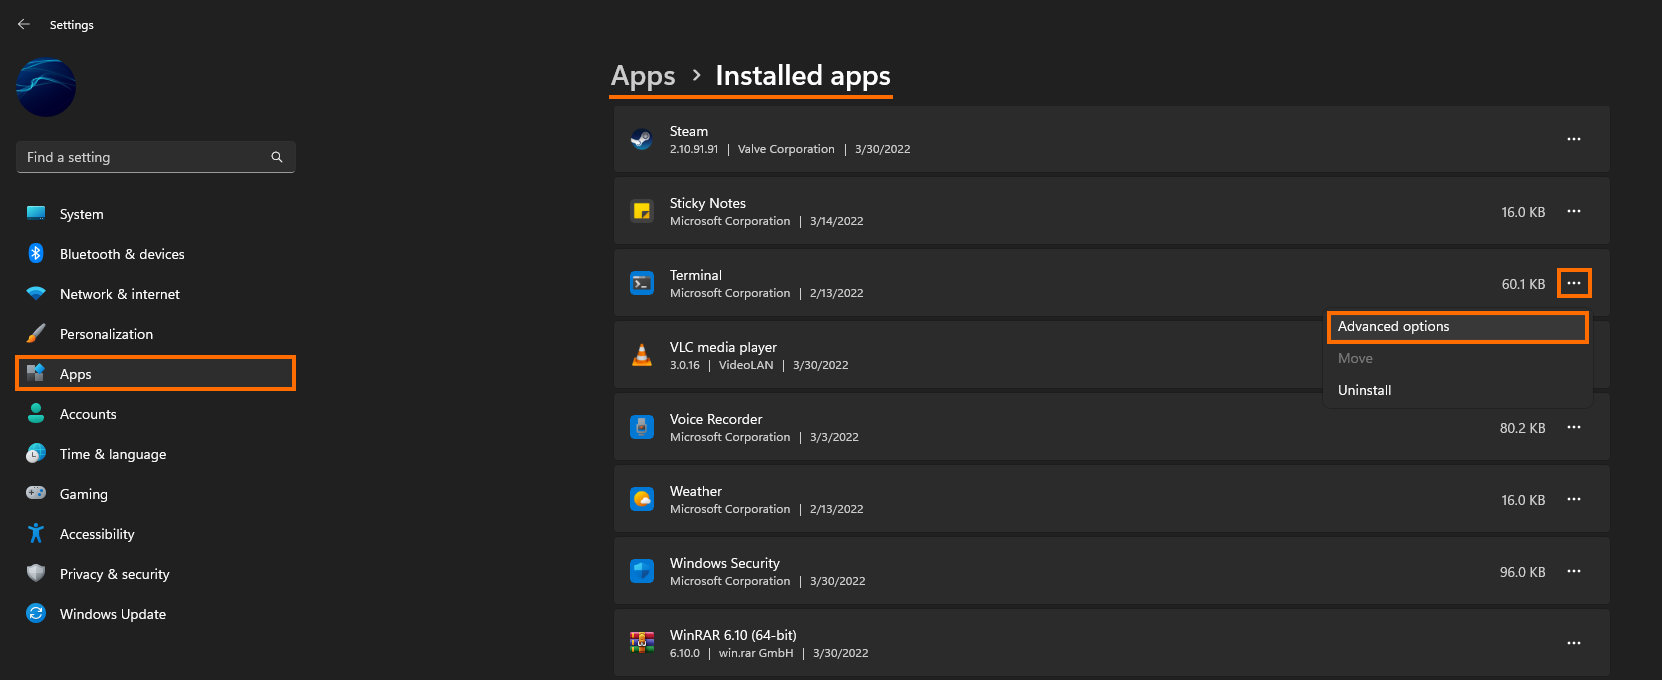The height and width of the screenshot is (680, 1662).
Task: Click the Steam app icon
Action: click(x=642, y=139)
